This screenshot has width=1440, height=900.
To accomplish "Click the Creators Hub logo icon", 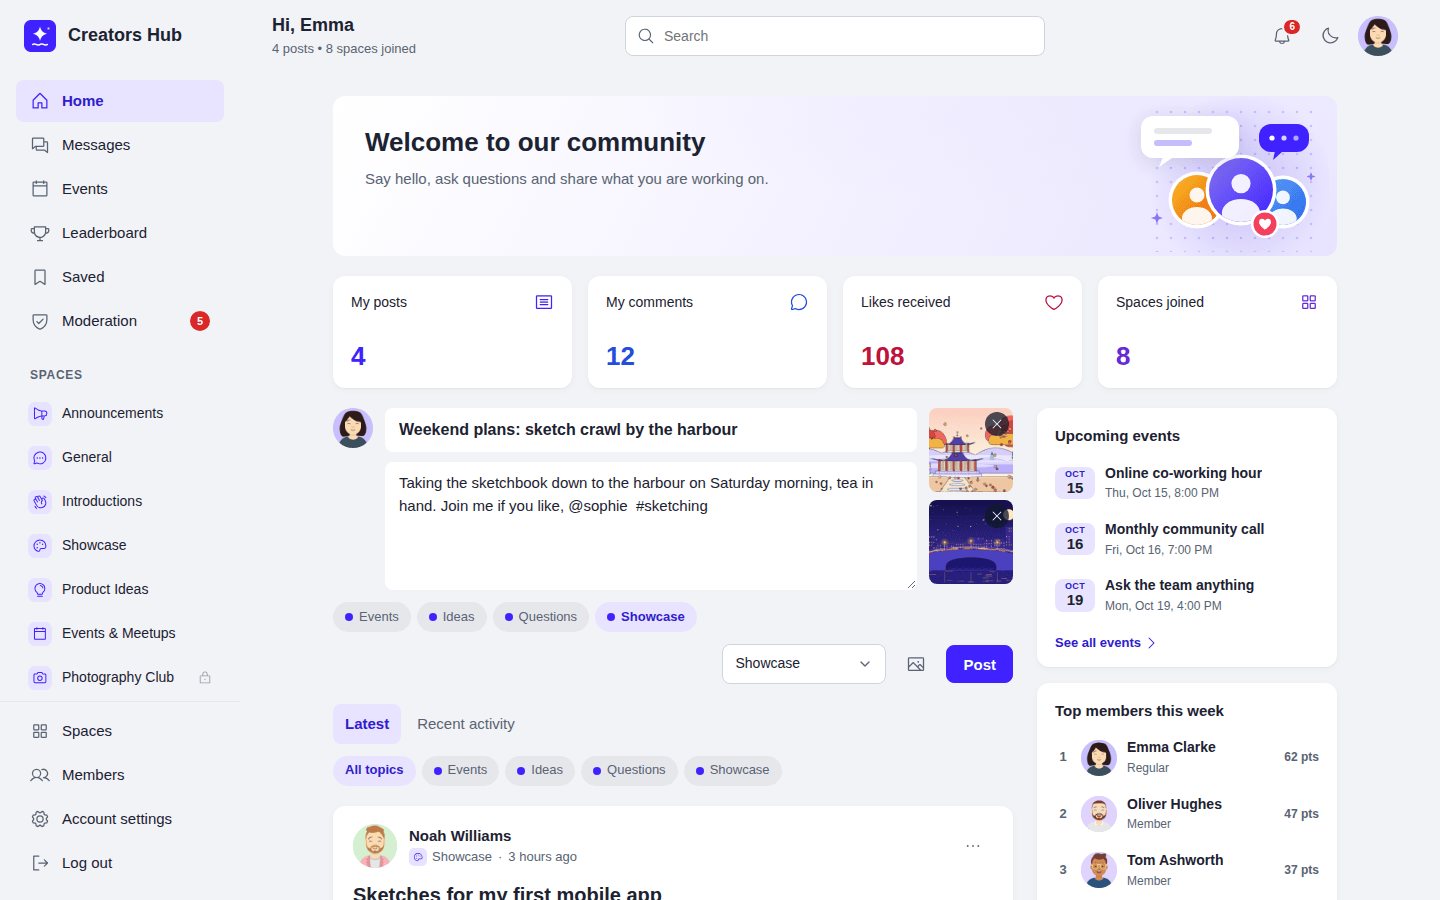I will click(40, 36).
